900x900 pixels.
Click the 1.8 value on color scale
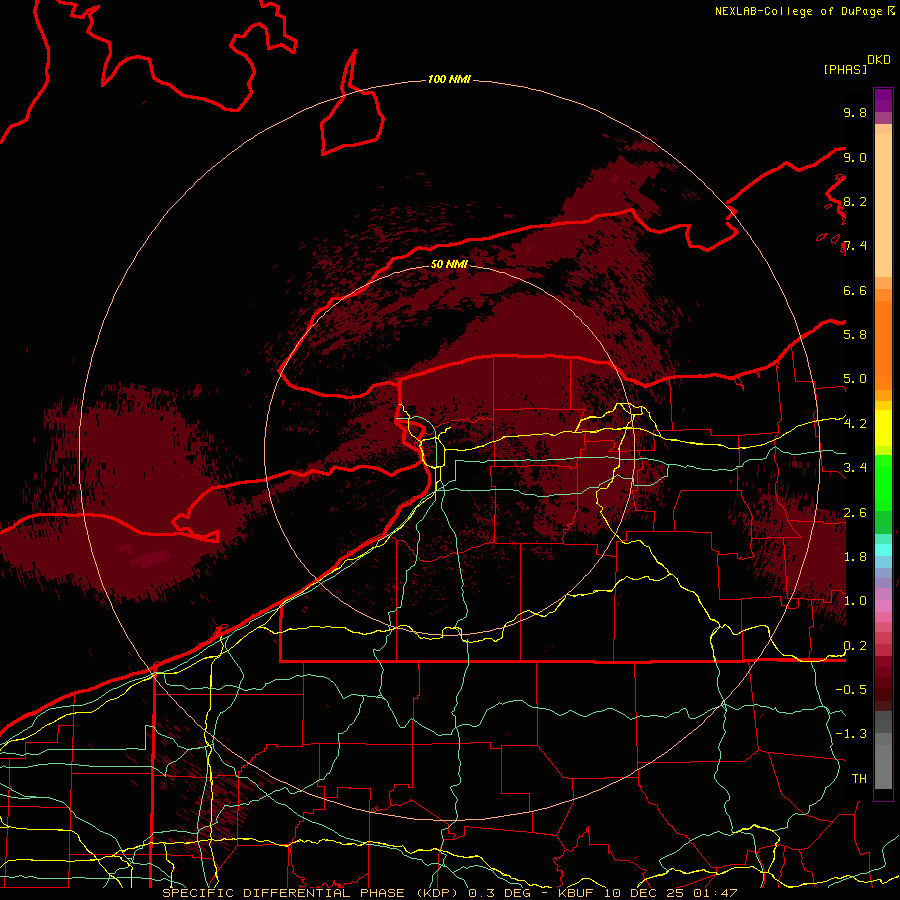pyautogui.click(x=855, y=557)
